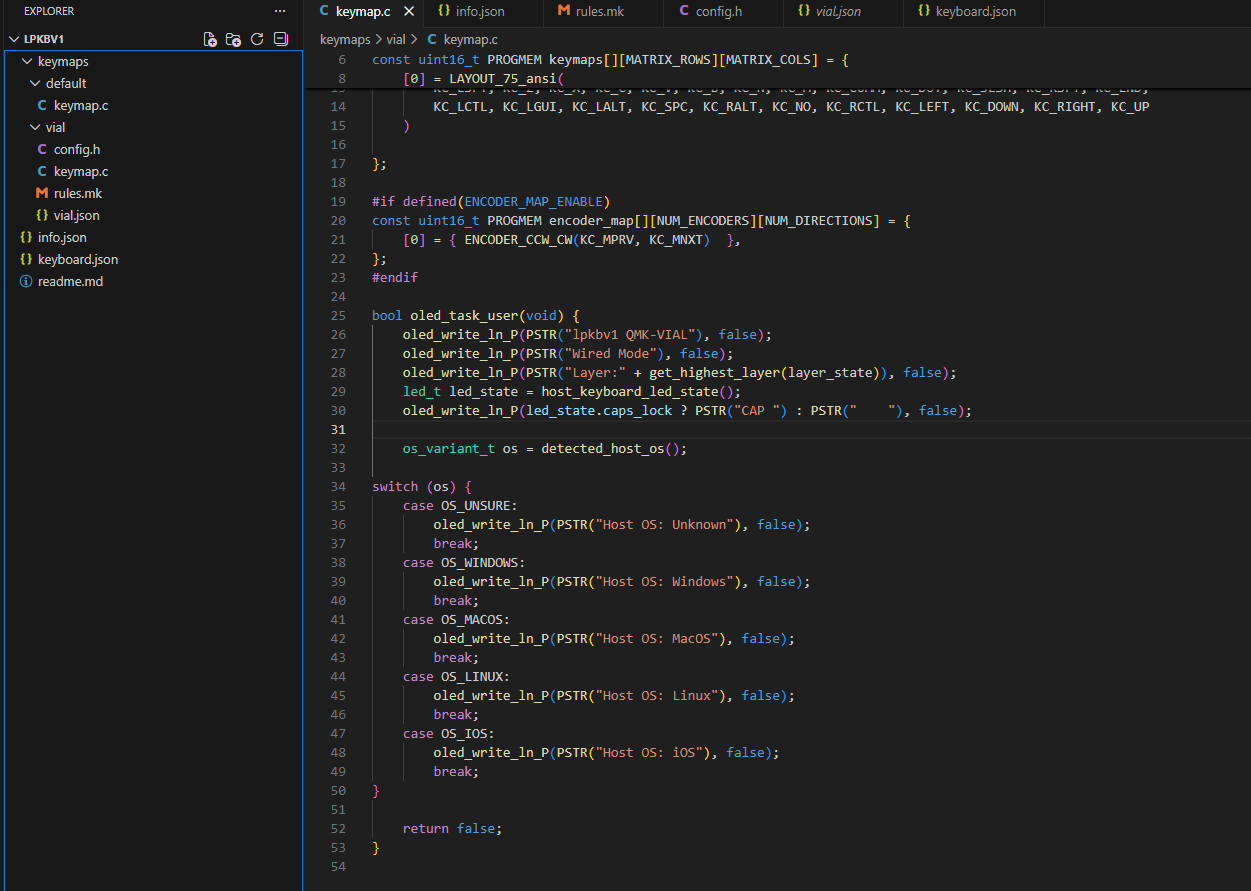The image size is (1251, 891).
Task: Open rules.mk in the vial folder
Action: (77, 193)
